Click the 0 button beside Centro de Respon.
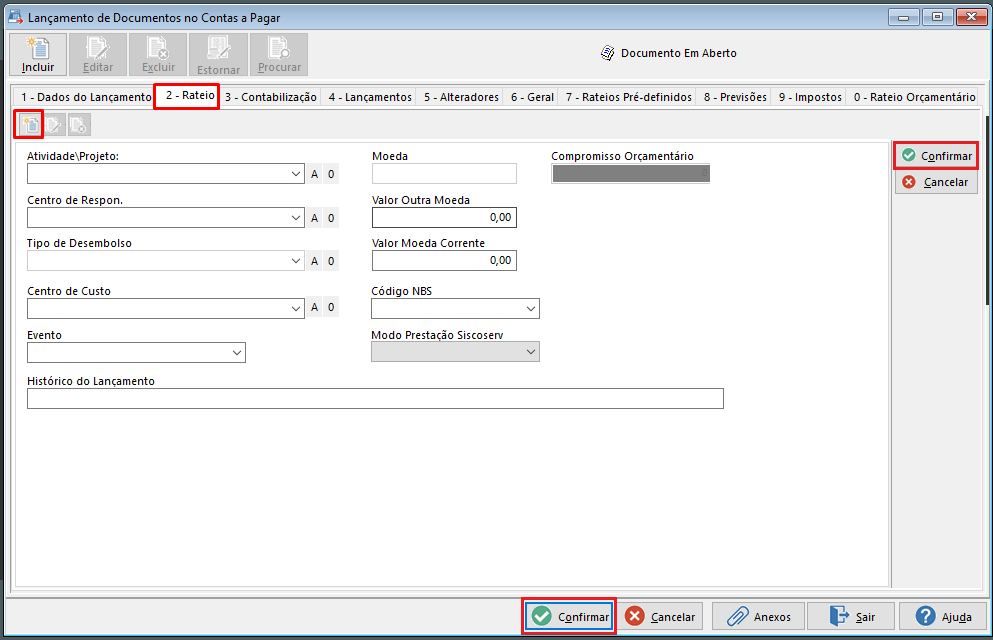 click(x=331, y=218)
